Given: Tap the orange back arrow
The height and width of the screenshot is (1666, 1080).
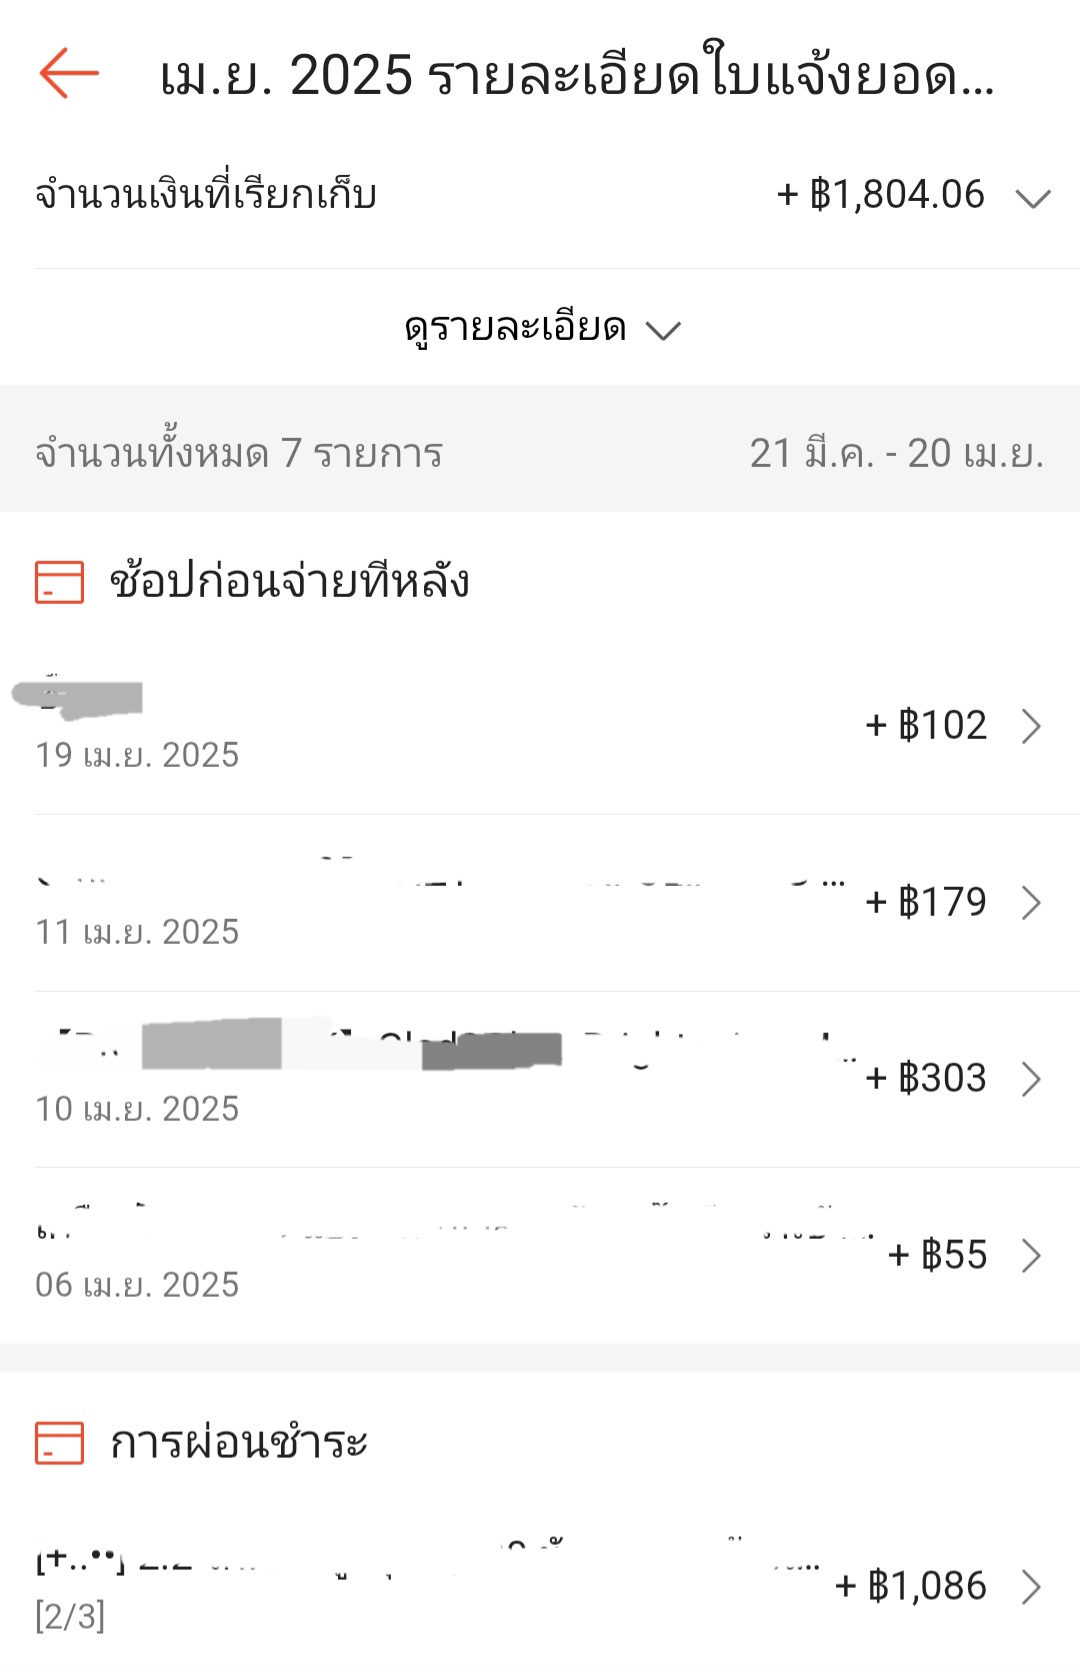Looking at the screenshot, I should [x=69, y=73].
